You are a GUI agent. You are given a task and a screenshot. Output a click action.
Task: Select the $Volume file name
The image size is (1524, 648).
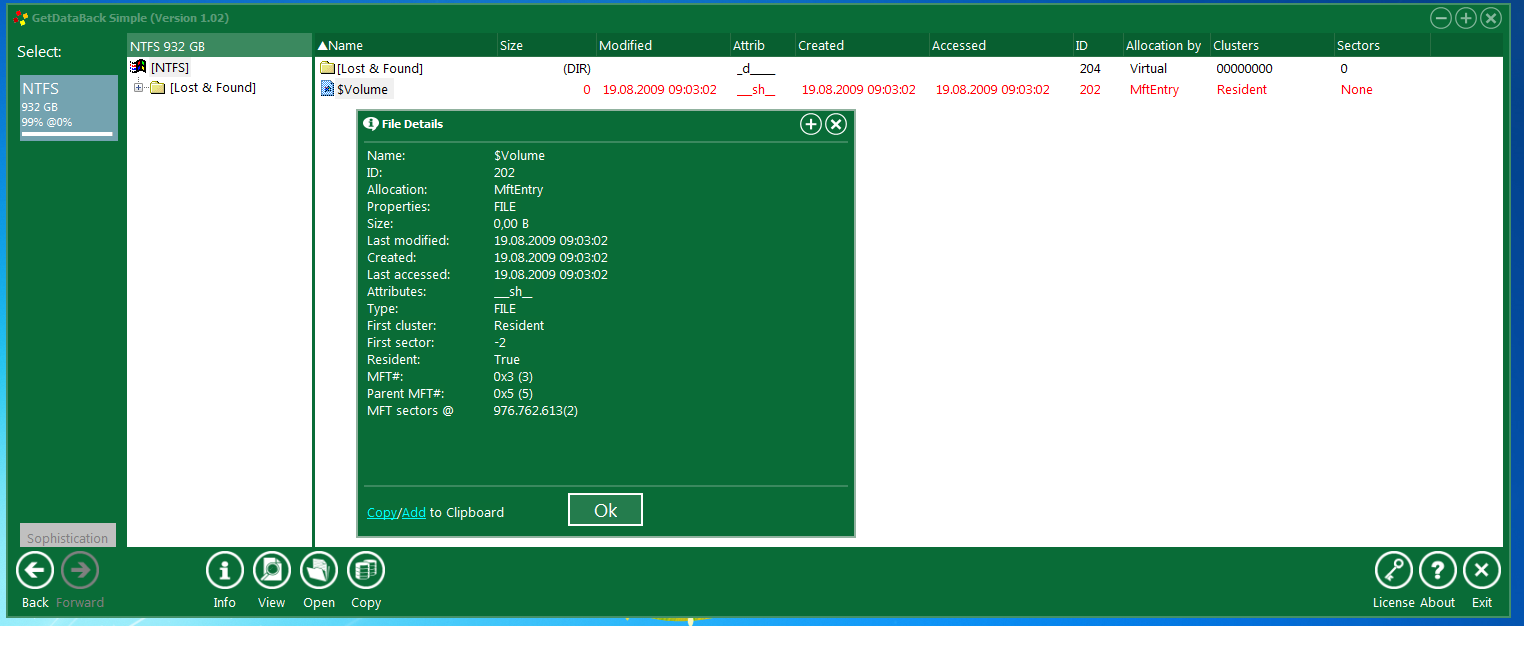click(x=362, y=89)
